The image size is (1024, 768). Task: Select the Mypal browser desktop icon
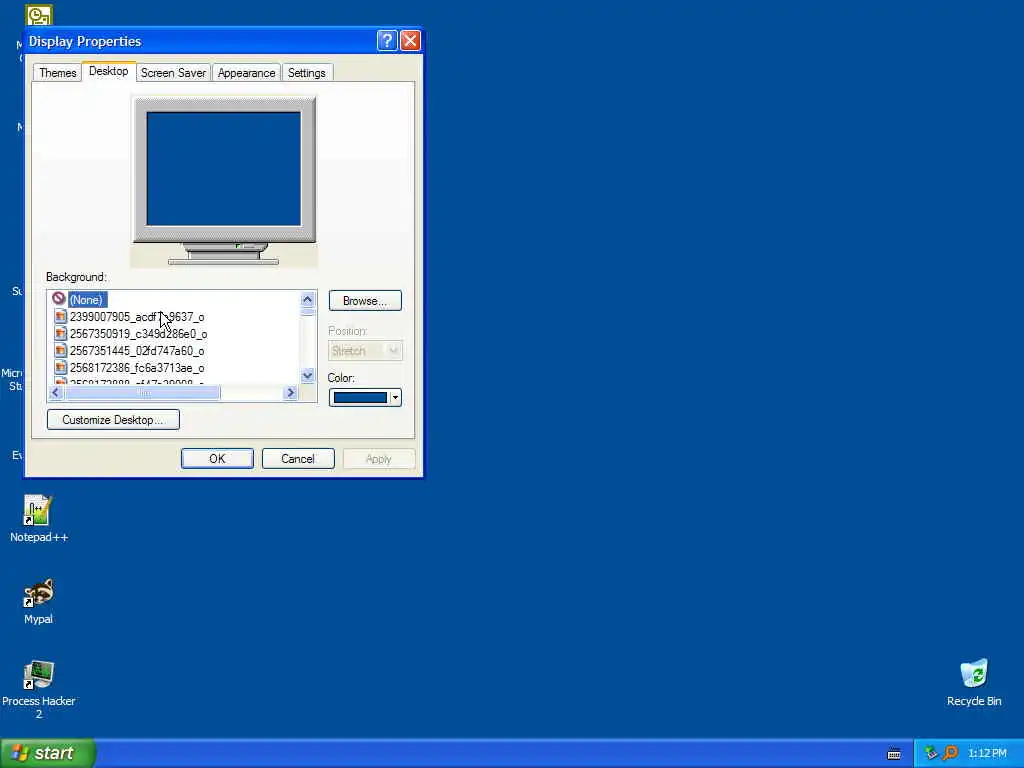click(x=38, y=601)
